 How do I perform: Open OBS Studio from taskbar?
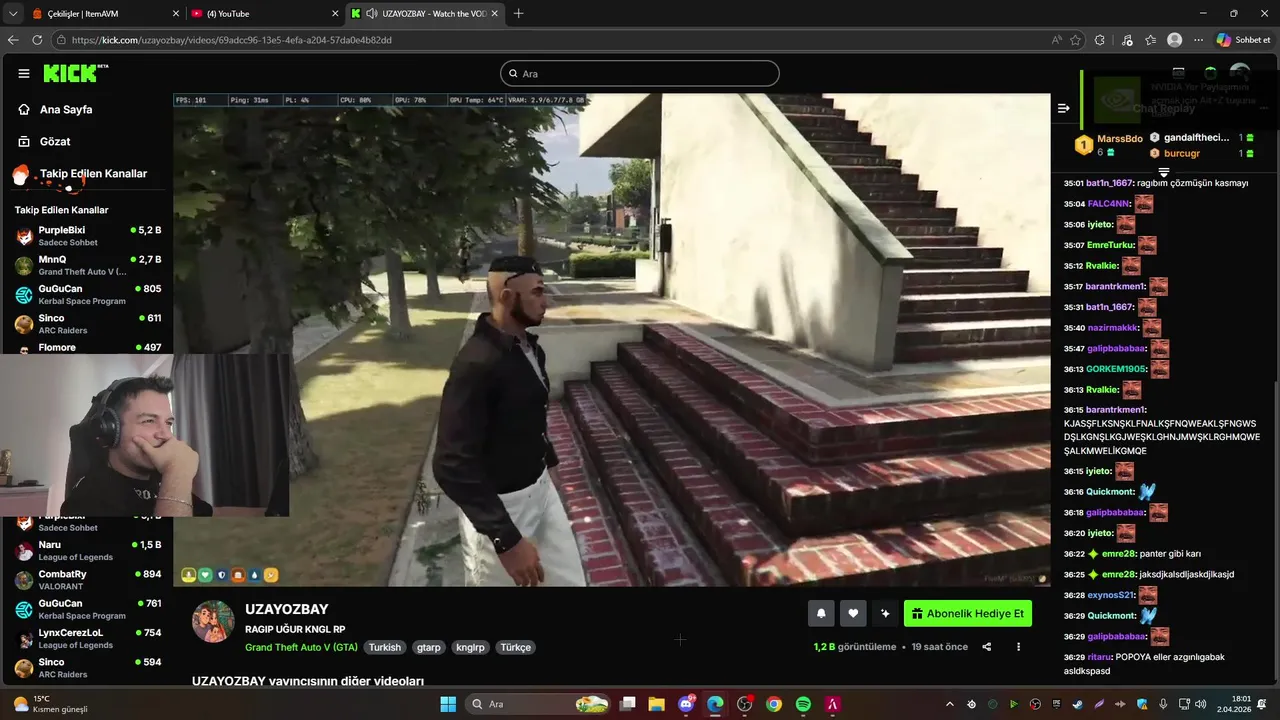pyautogui.click(x=745, y=704)
